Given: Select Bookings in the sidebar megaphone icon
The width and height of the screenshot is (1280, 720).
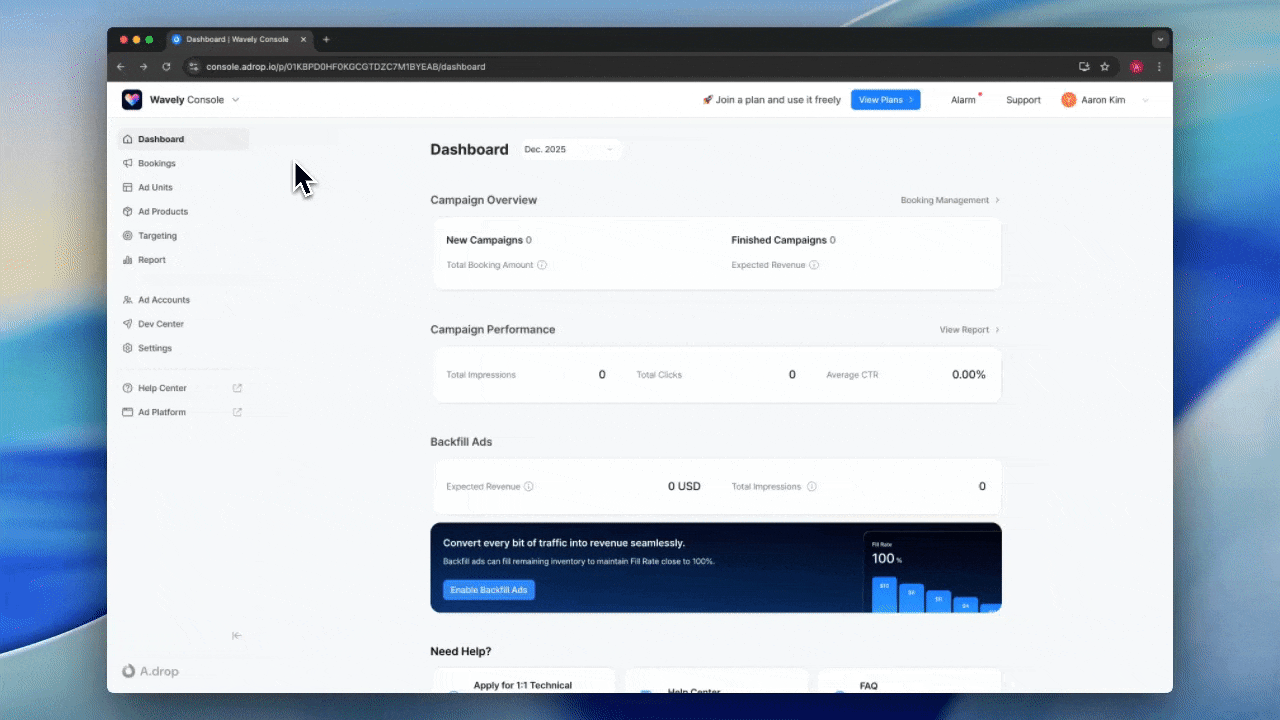Looking at the screenshot, I should 130,163.
